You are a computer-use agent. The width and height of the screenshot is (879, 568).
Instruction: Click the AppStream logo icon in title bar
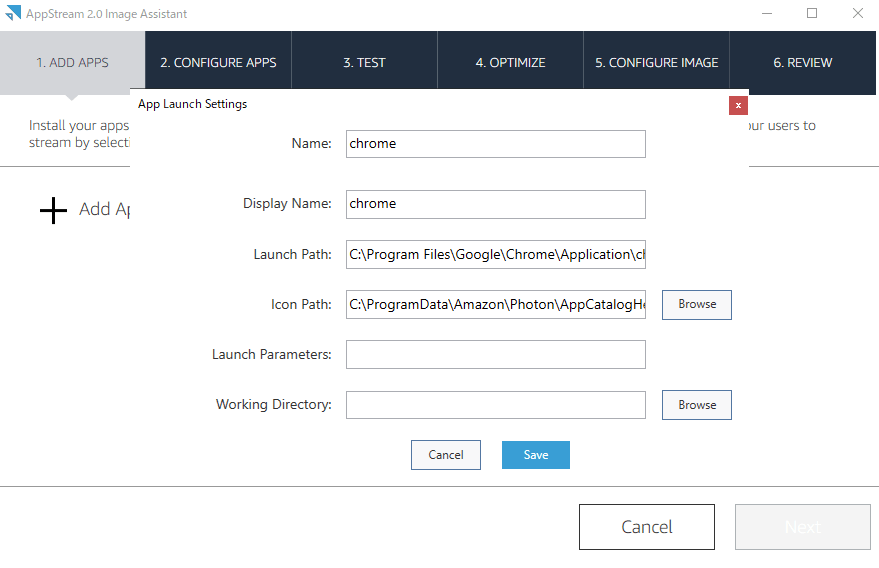13,13
